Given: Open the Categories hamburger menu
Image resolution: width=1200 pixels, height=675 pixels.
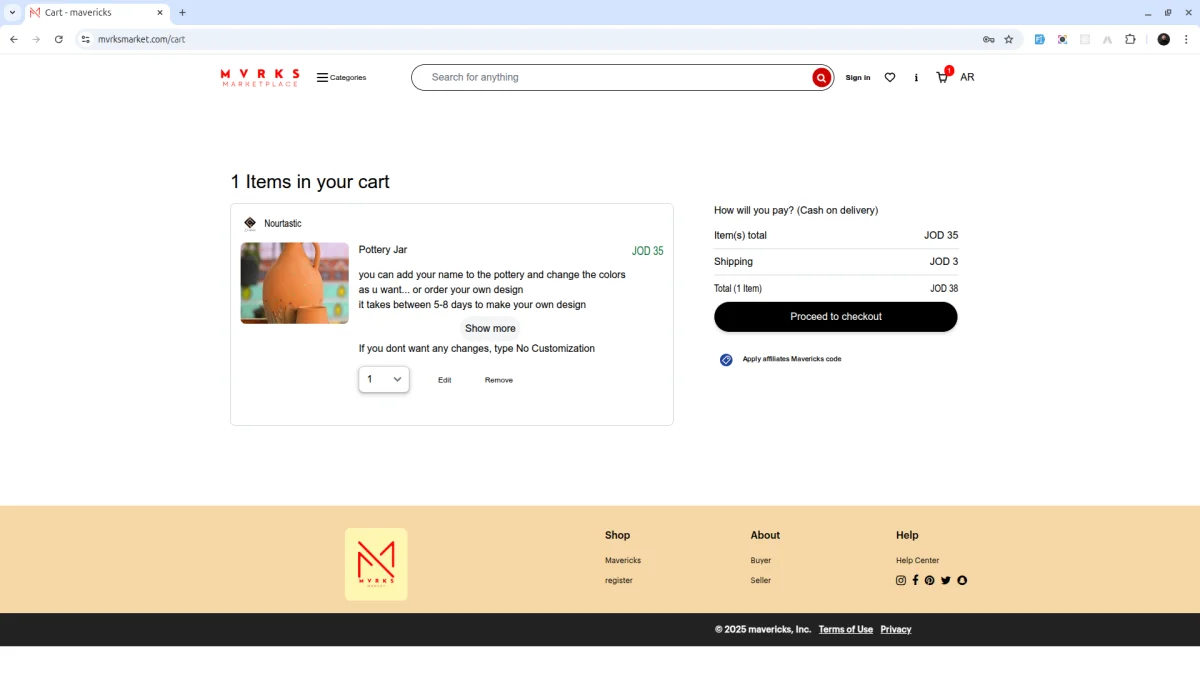Looking at the screenshot, I should pos(341,77).
